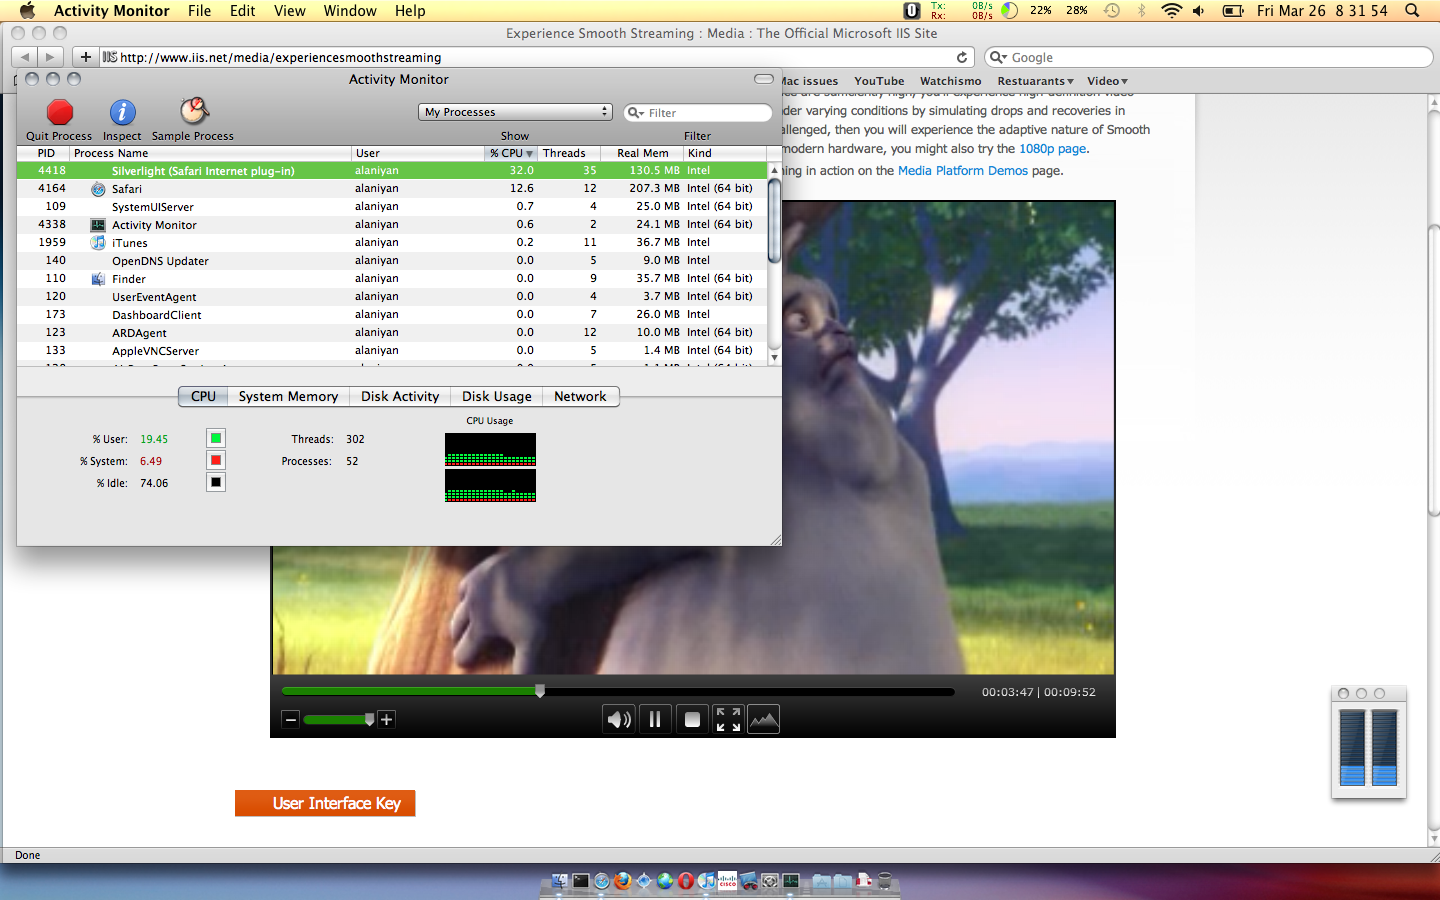Click the CPU pie chart menu bar icon
Image resolution: width=1440 pixels, height=900 pixels.
click(1010, 11)
